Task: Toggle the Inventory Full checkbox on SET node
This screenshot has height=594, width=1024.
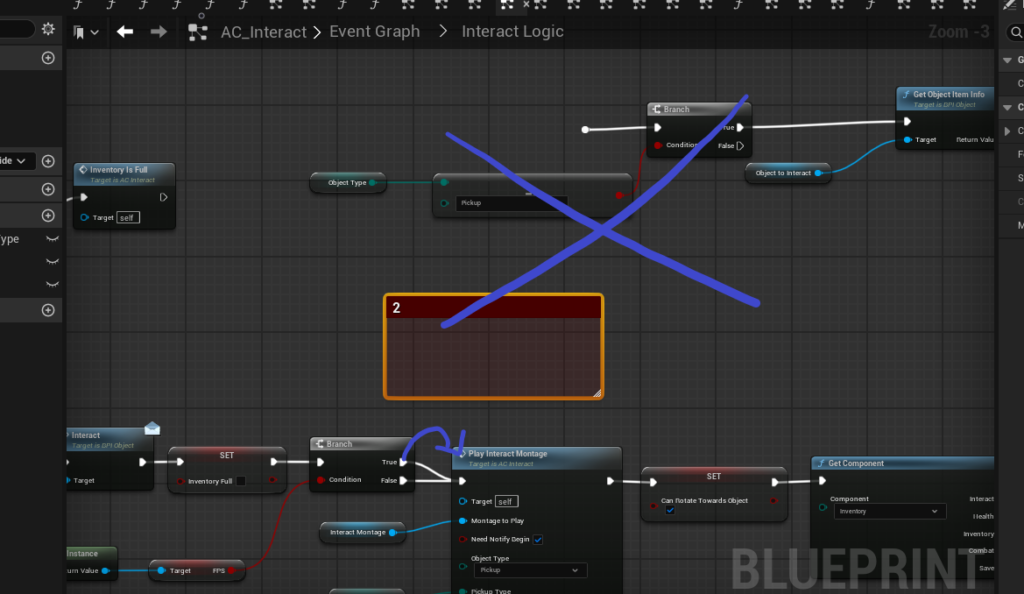Action: click(240, 481)
